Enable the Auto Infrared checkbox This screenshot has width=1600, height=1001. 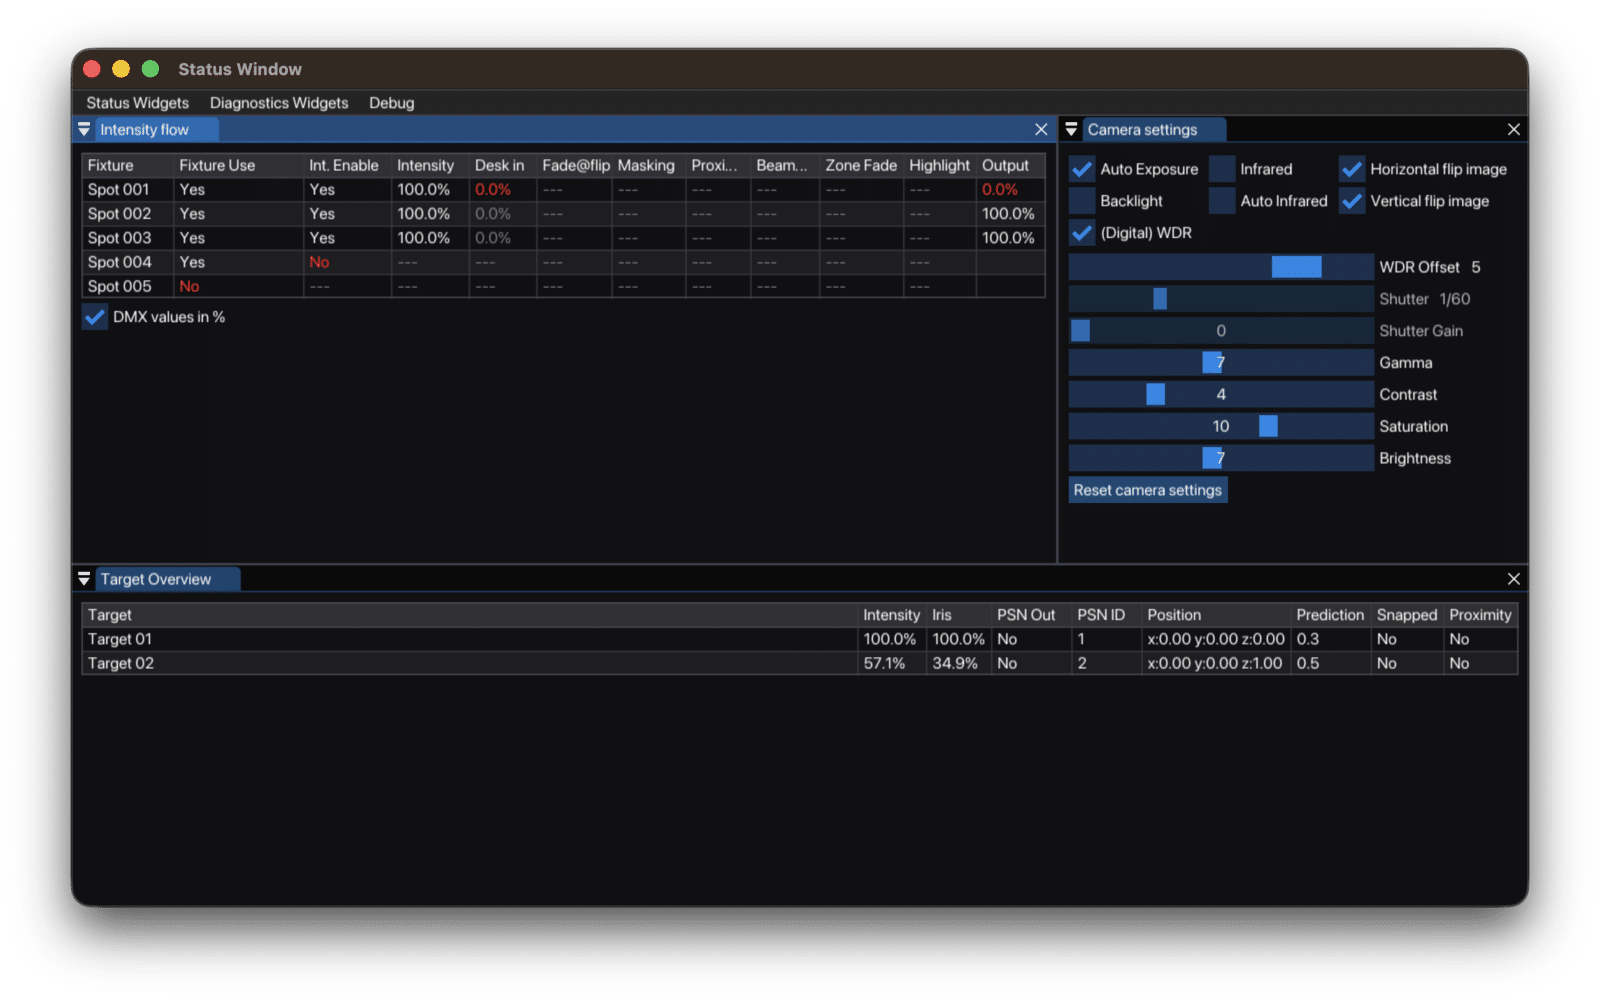click(x=1222, y=201)
